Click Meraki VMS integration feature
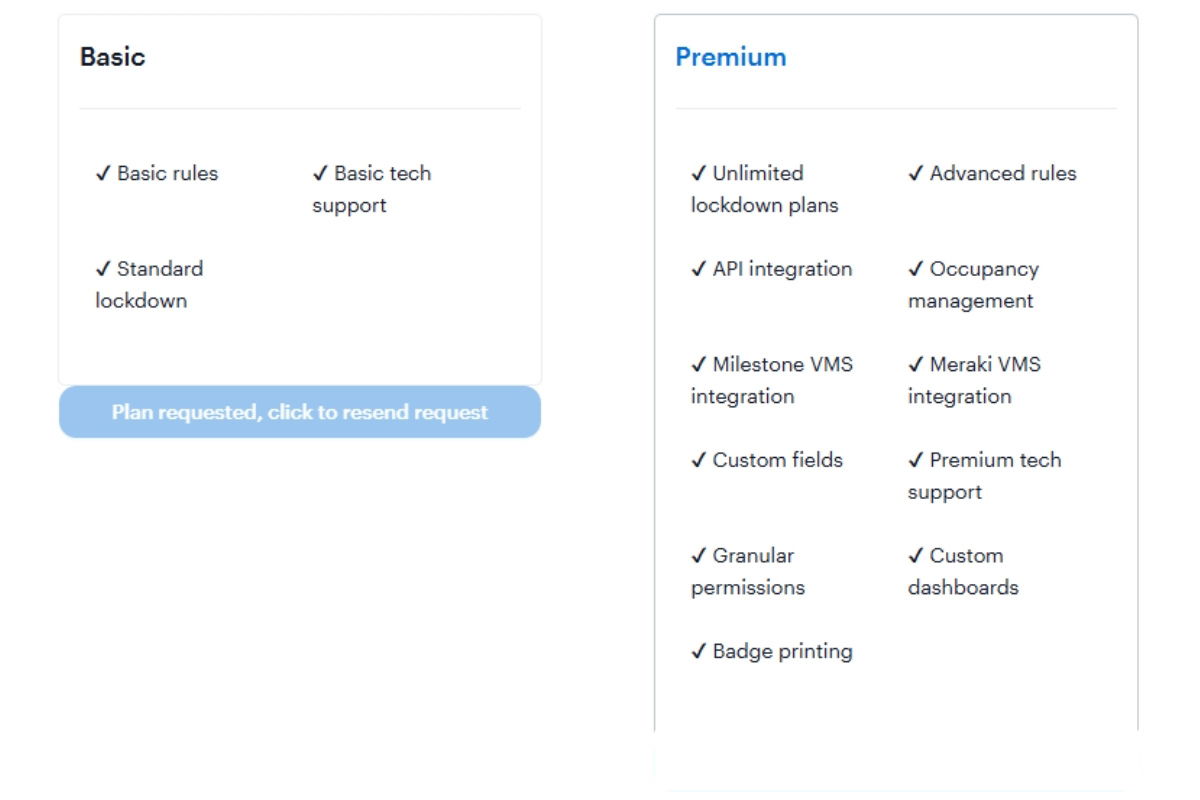Viewport: 1200px width, 800px height. [974, 380]
